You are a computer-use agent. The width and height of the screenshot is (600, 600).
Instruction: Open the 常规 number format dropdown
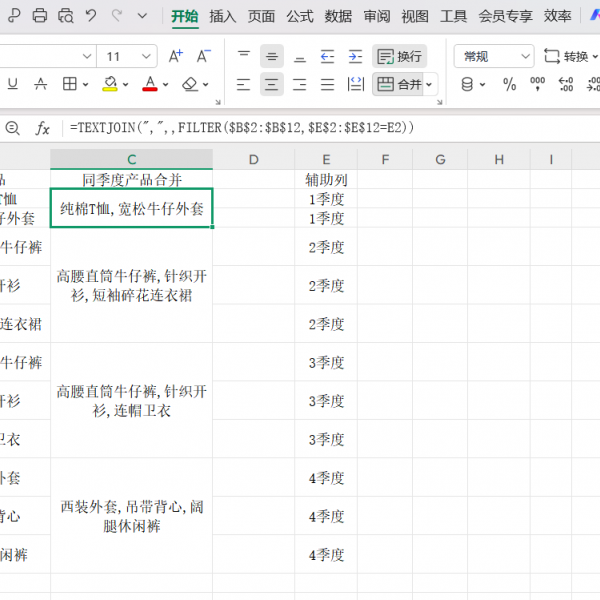[x=494, y=57]
